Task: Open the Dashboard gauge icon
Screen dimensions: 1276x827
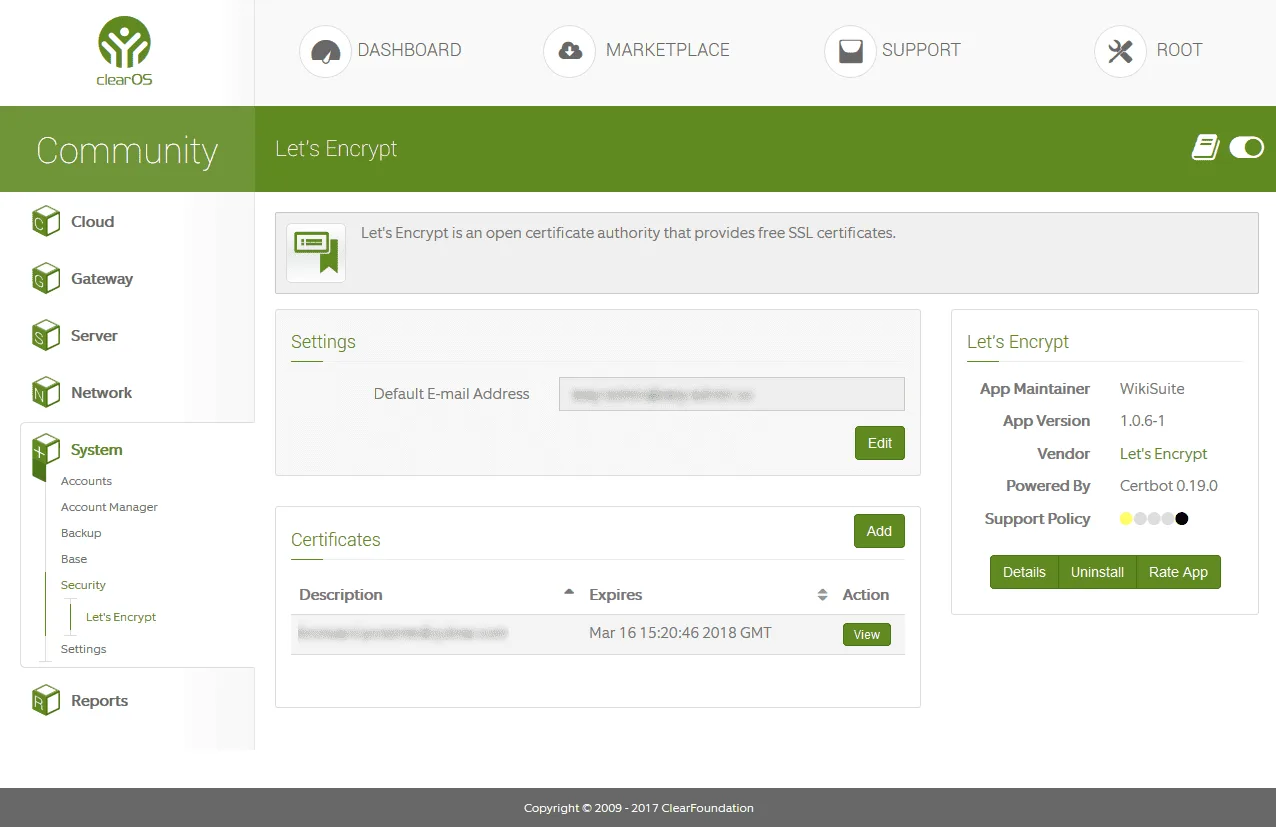Action: tap(325, 51)
